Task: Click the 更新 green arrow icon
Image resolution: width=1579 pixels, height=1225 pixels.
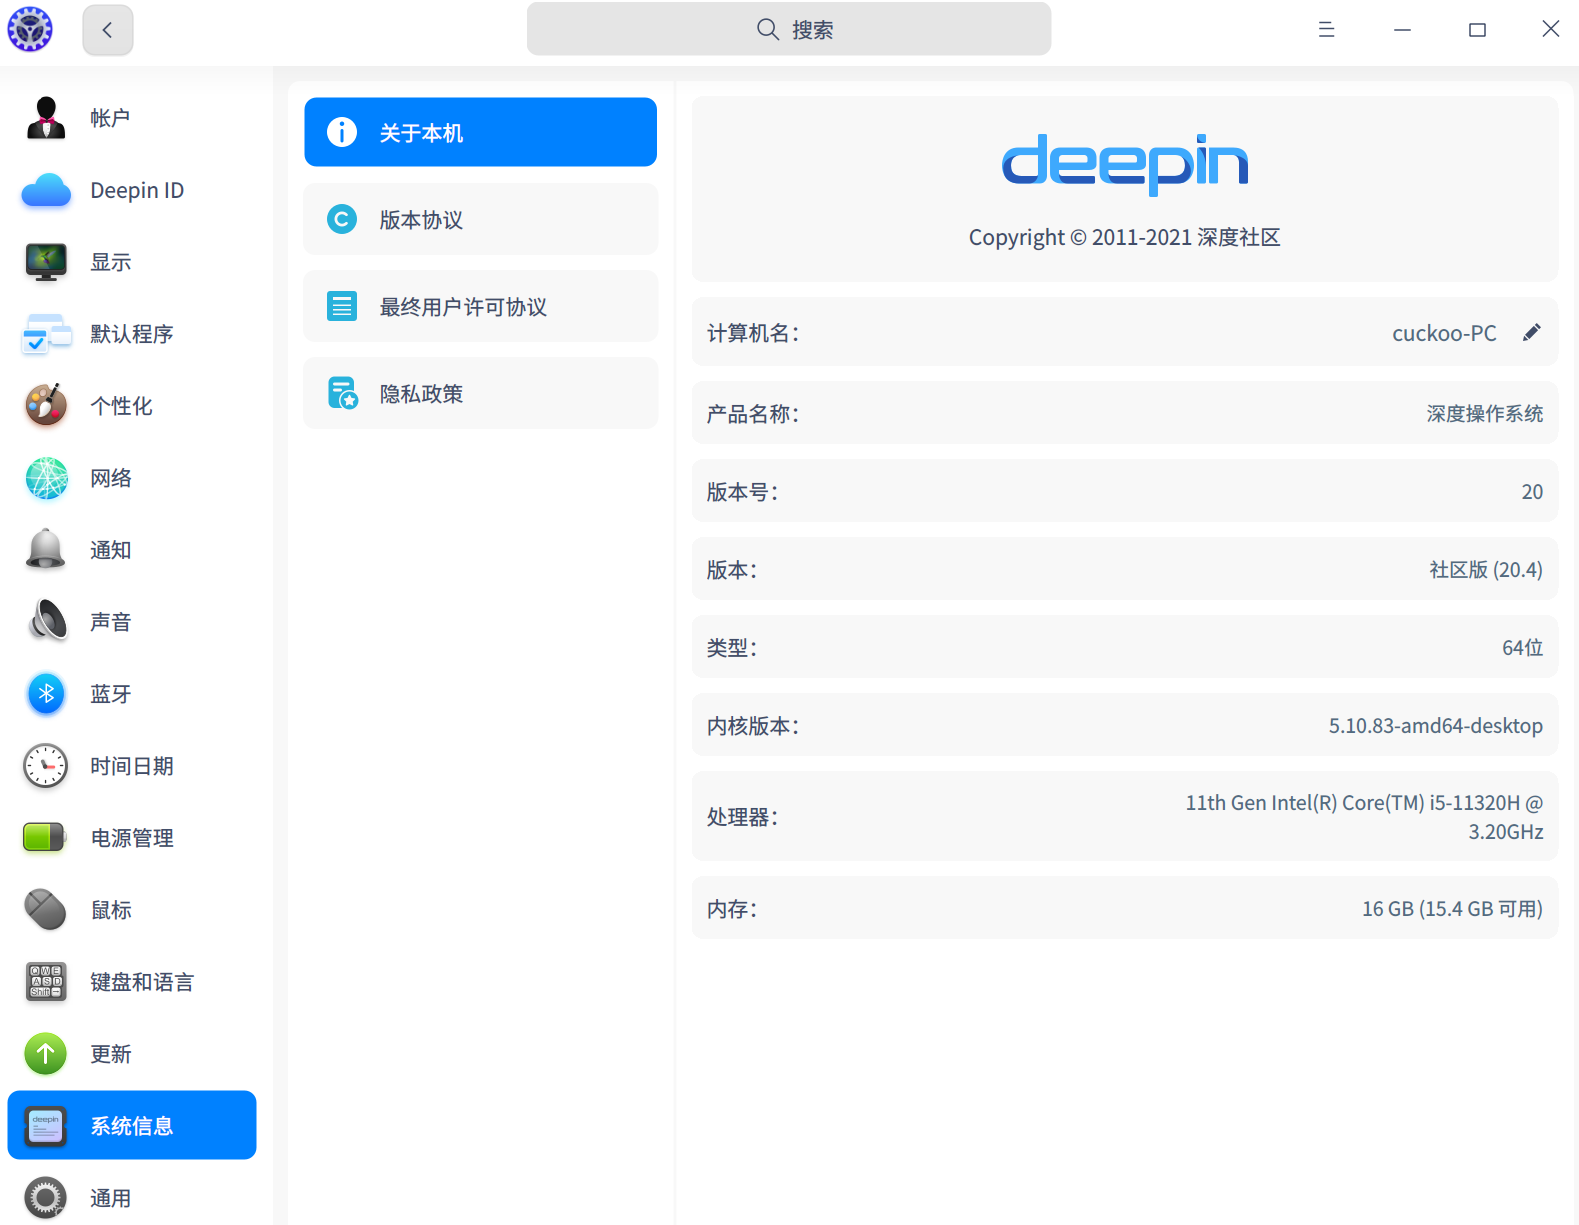Action: (46, 1054)
